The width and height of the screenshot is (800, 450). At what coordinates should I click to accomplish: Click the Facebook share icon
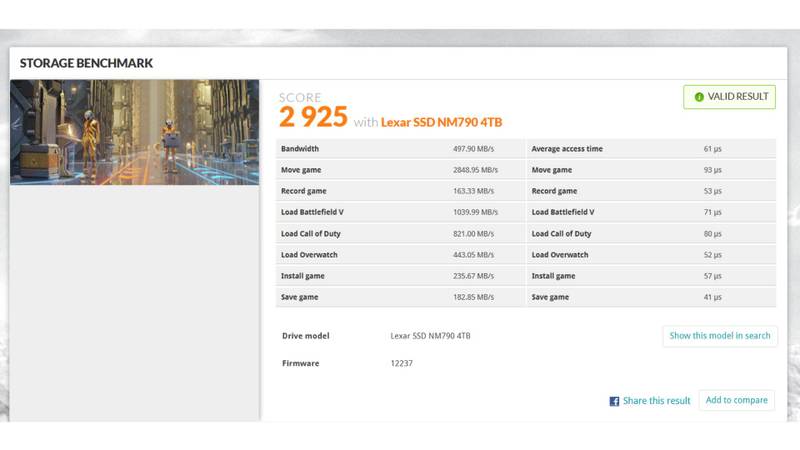614,402
